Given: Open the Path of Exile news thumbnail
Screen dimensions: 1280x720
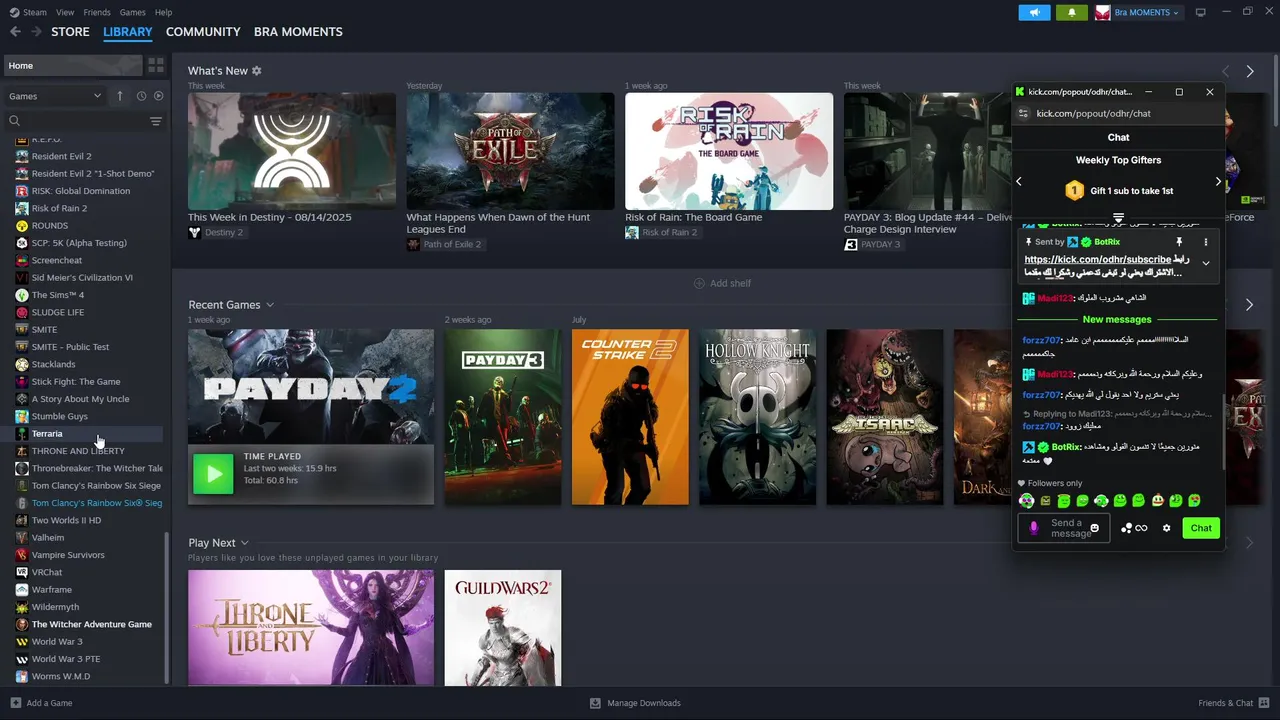Looking at the screenshot, I should pos(510,151).
